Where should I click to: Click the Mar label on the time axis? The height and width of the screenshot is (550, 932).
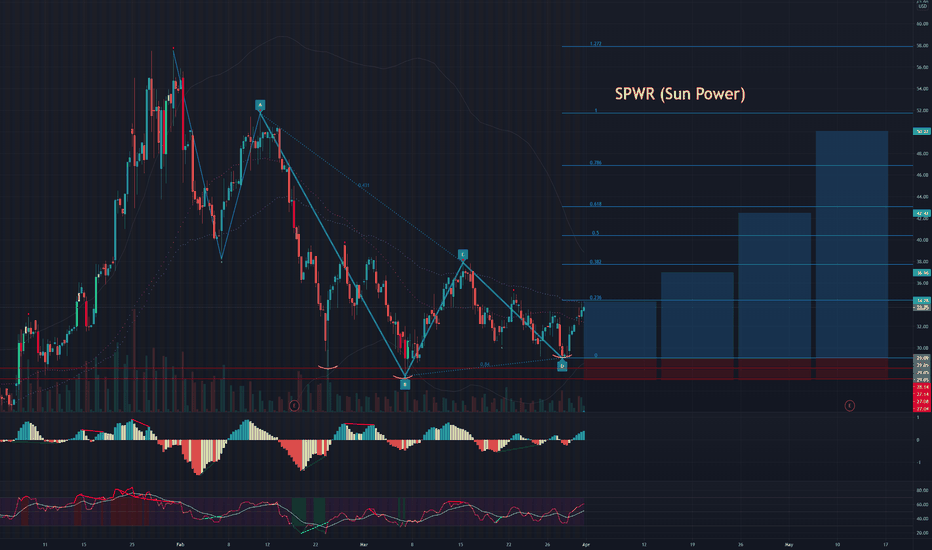364,544
